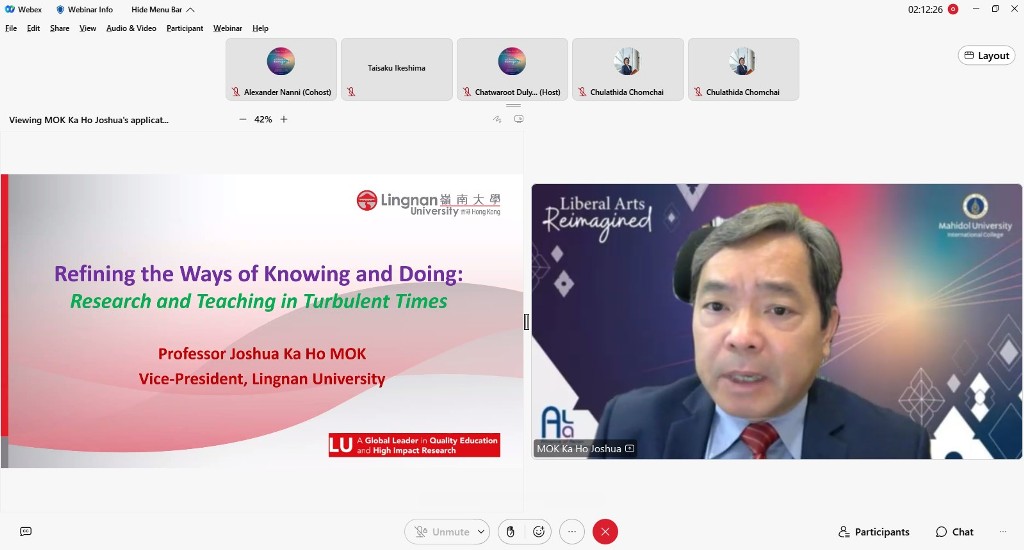Image resolution: width=1024 pixels, height=550 pixels.
Task: Toggle the Participants panel
Action: (x=874, y=532)
